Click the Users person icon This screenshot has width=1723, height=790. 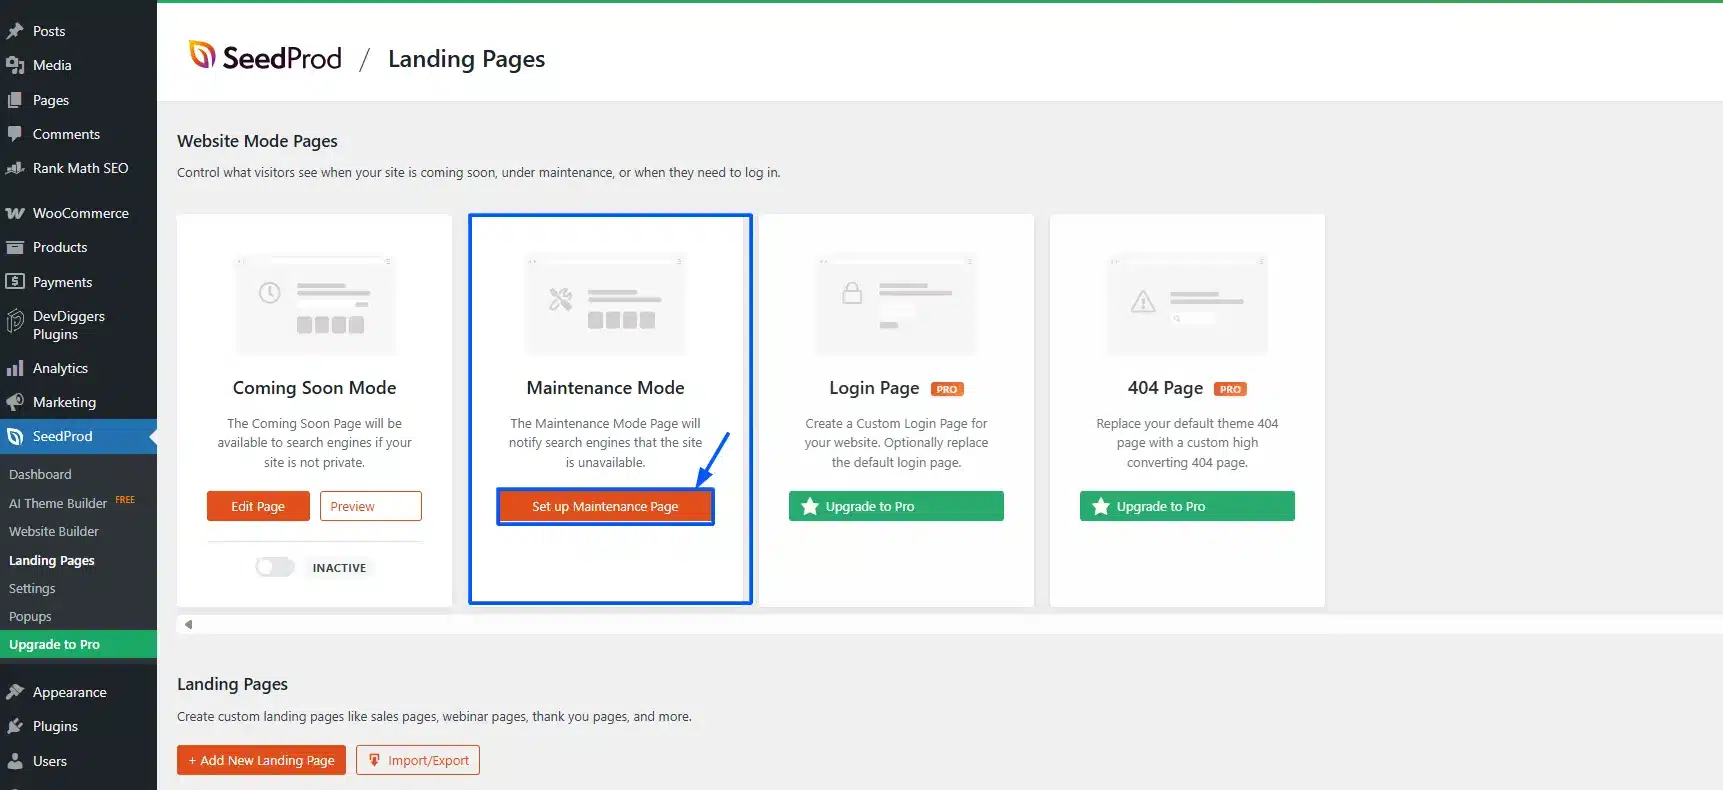(x=15, y=761)
